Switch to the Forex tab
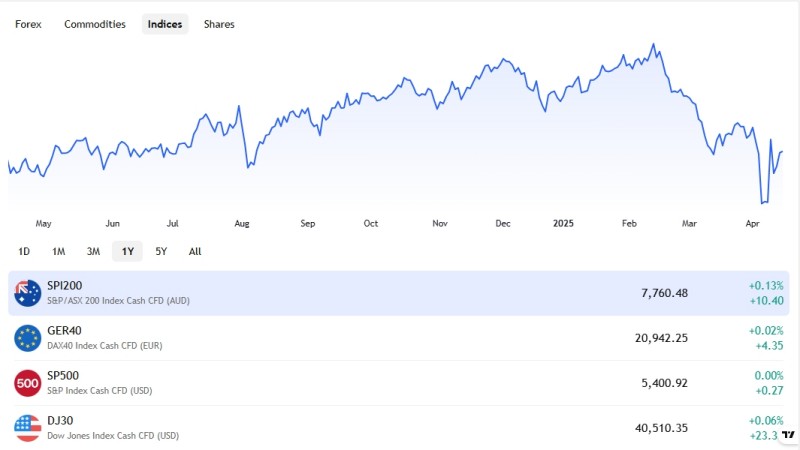The width and height of the screenshot is (800, 450). [x=28, y=24]
